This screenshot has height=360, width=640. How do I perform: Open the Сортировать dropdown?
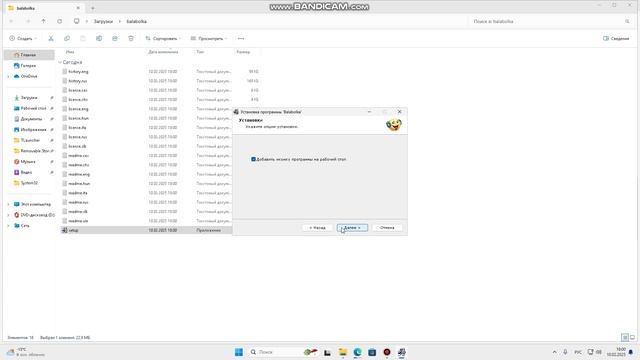tap(163, 38)
